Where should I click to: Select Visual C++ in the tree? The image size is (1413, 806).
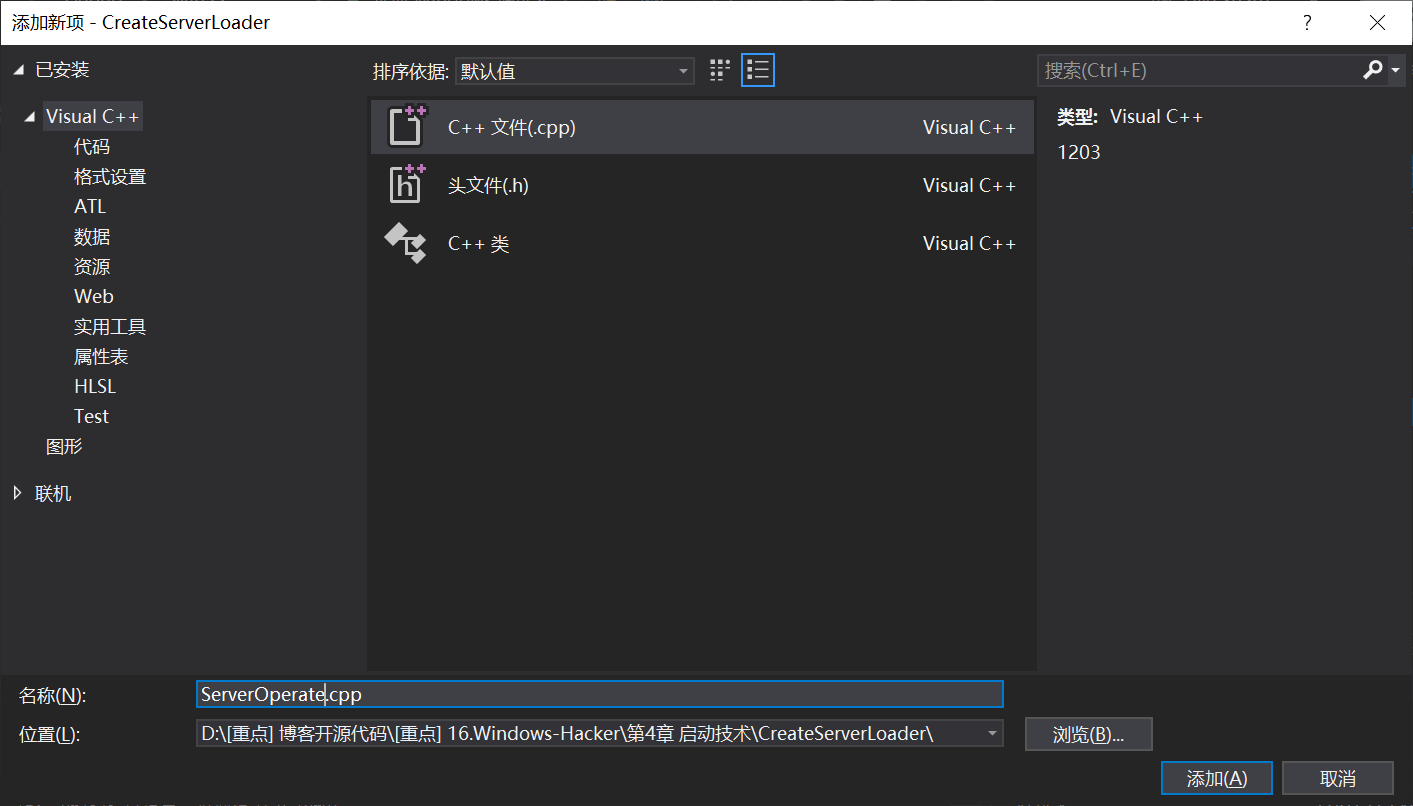tap(92, 117)
